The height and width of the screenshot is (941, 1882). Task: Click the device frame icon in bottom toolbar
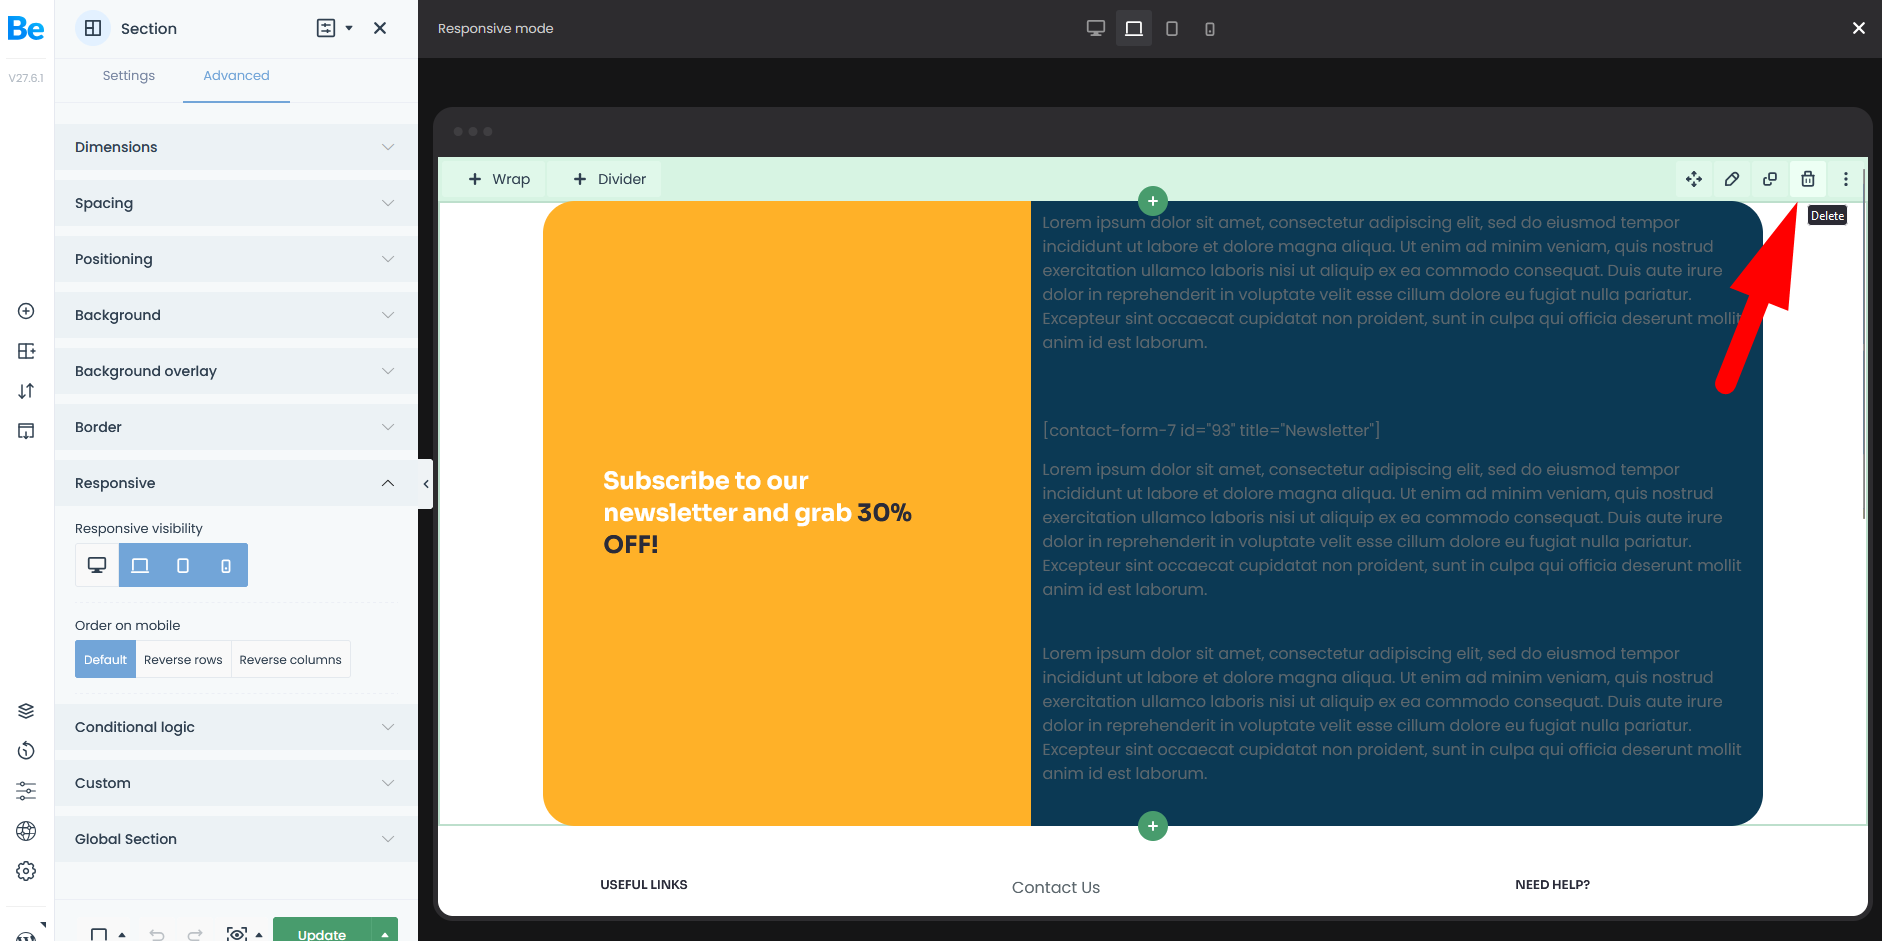click(99, 934)
